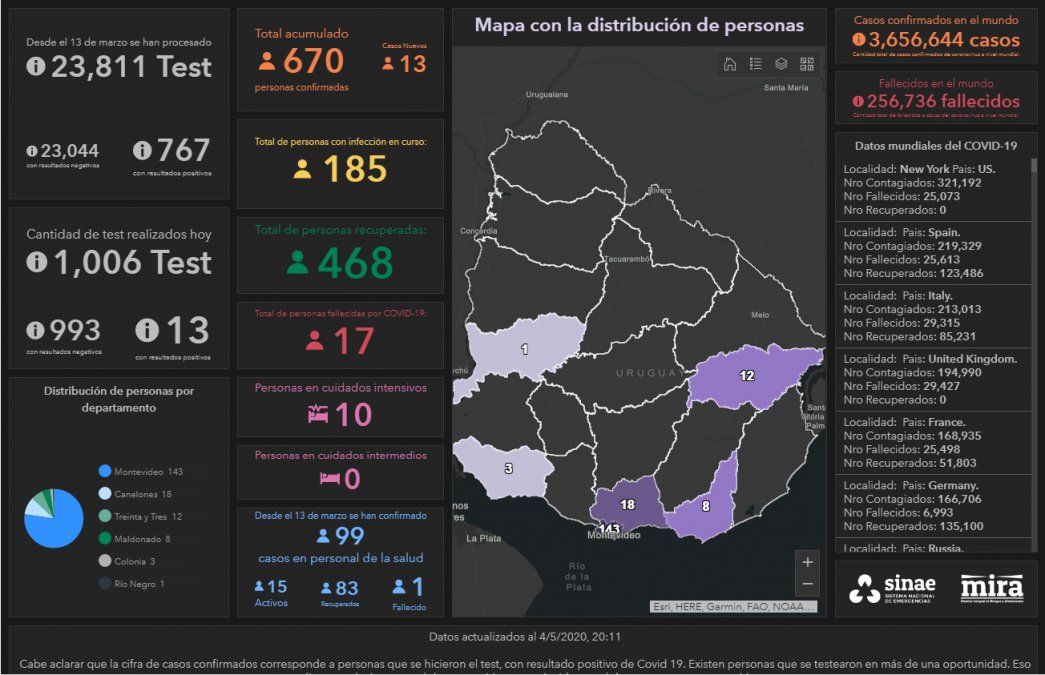Click info icon next to 3,656,644 casos
The width and height of the screenshot is (1045, 675).
(x=858, y=40)
